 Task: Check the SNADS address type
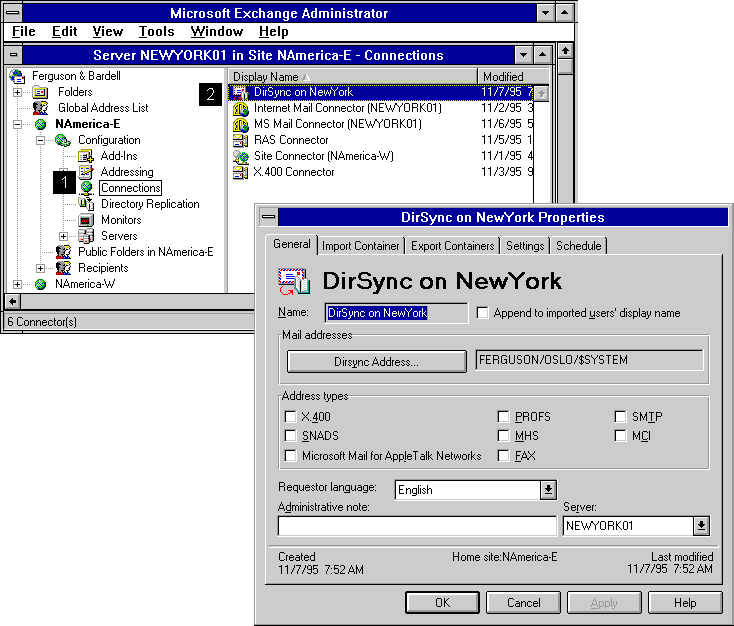(291, 436)
